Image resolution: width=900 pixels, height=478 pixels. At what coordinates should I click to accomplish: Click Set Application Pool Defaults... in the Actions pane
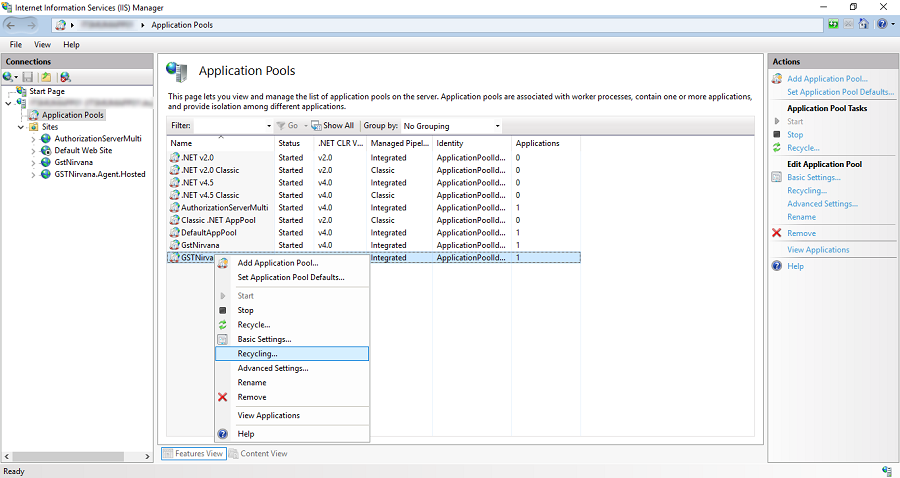click(840, 92)
